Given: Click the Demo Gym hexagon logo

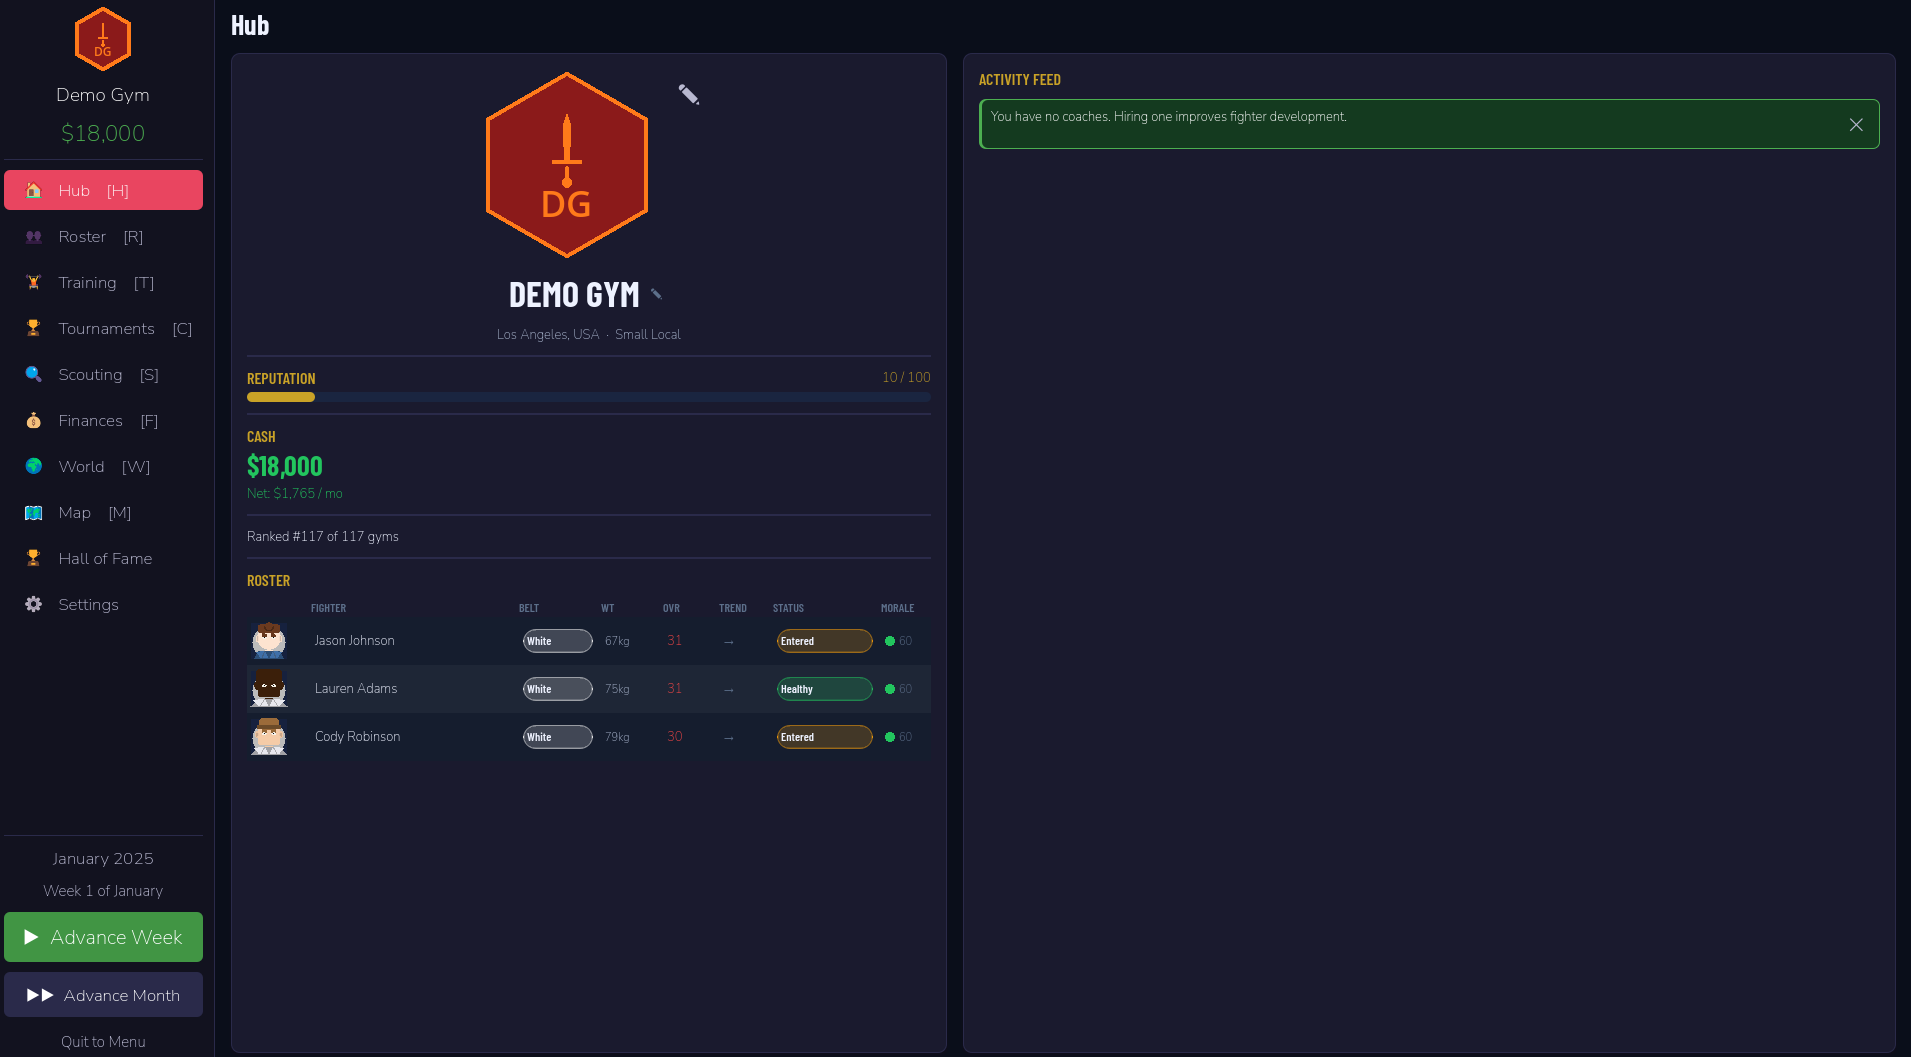Looking at the screenshot, I should click(x=567, y=165).
